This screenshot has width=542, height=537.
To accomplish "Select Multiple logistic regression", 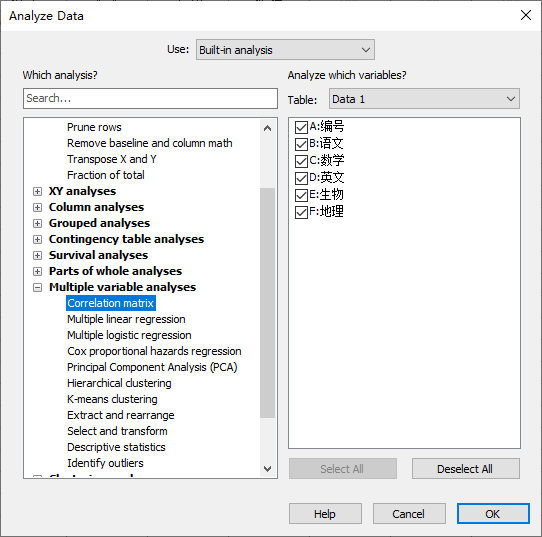I will (x=129, y=335).
